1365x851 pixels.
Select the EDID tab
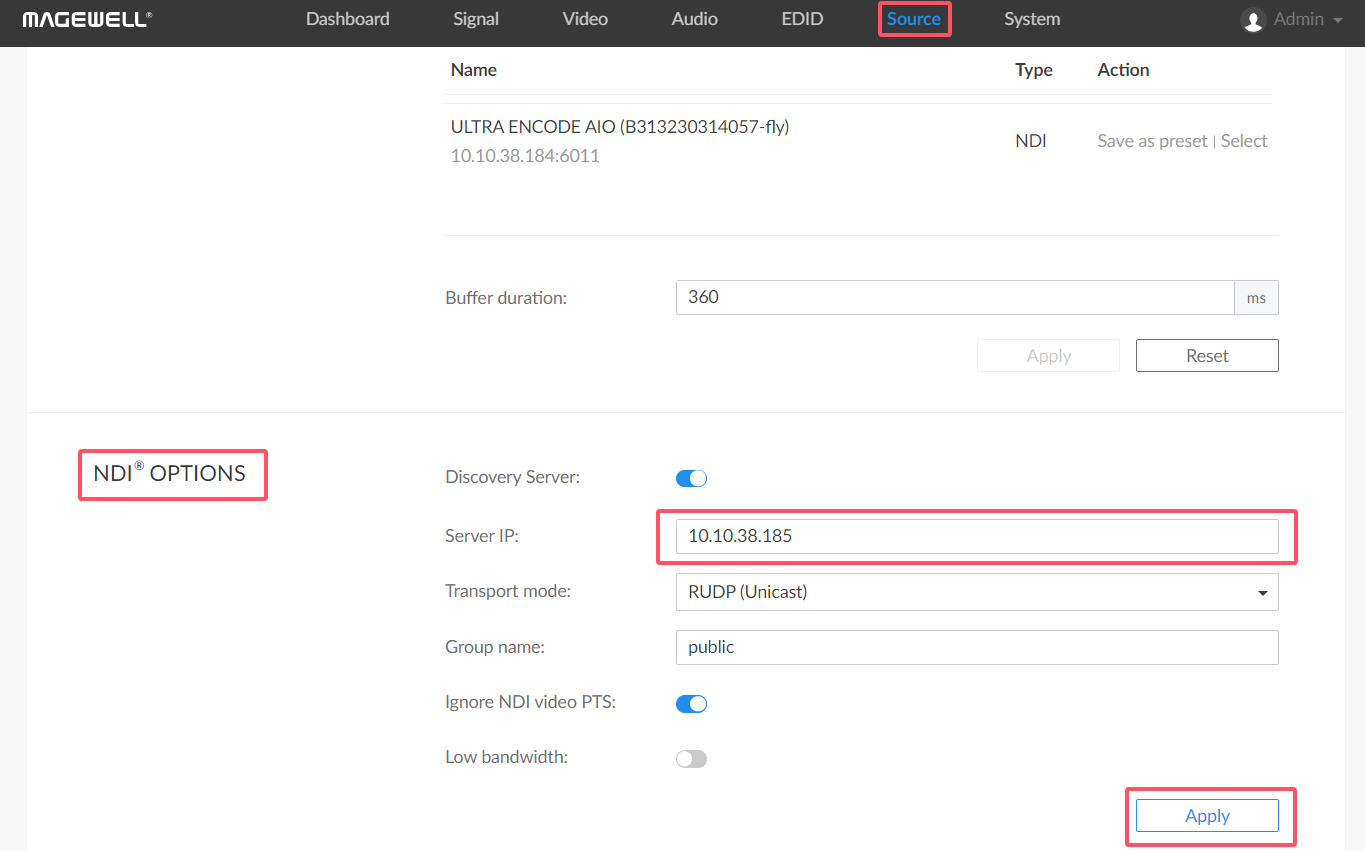[x=802, y=19]
